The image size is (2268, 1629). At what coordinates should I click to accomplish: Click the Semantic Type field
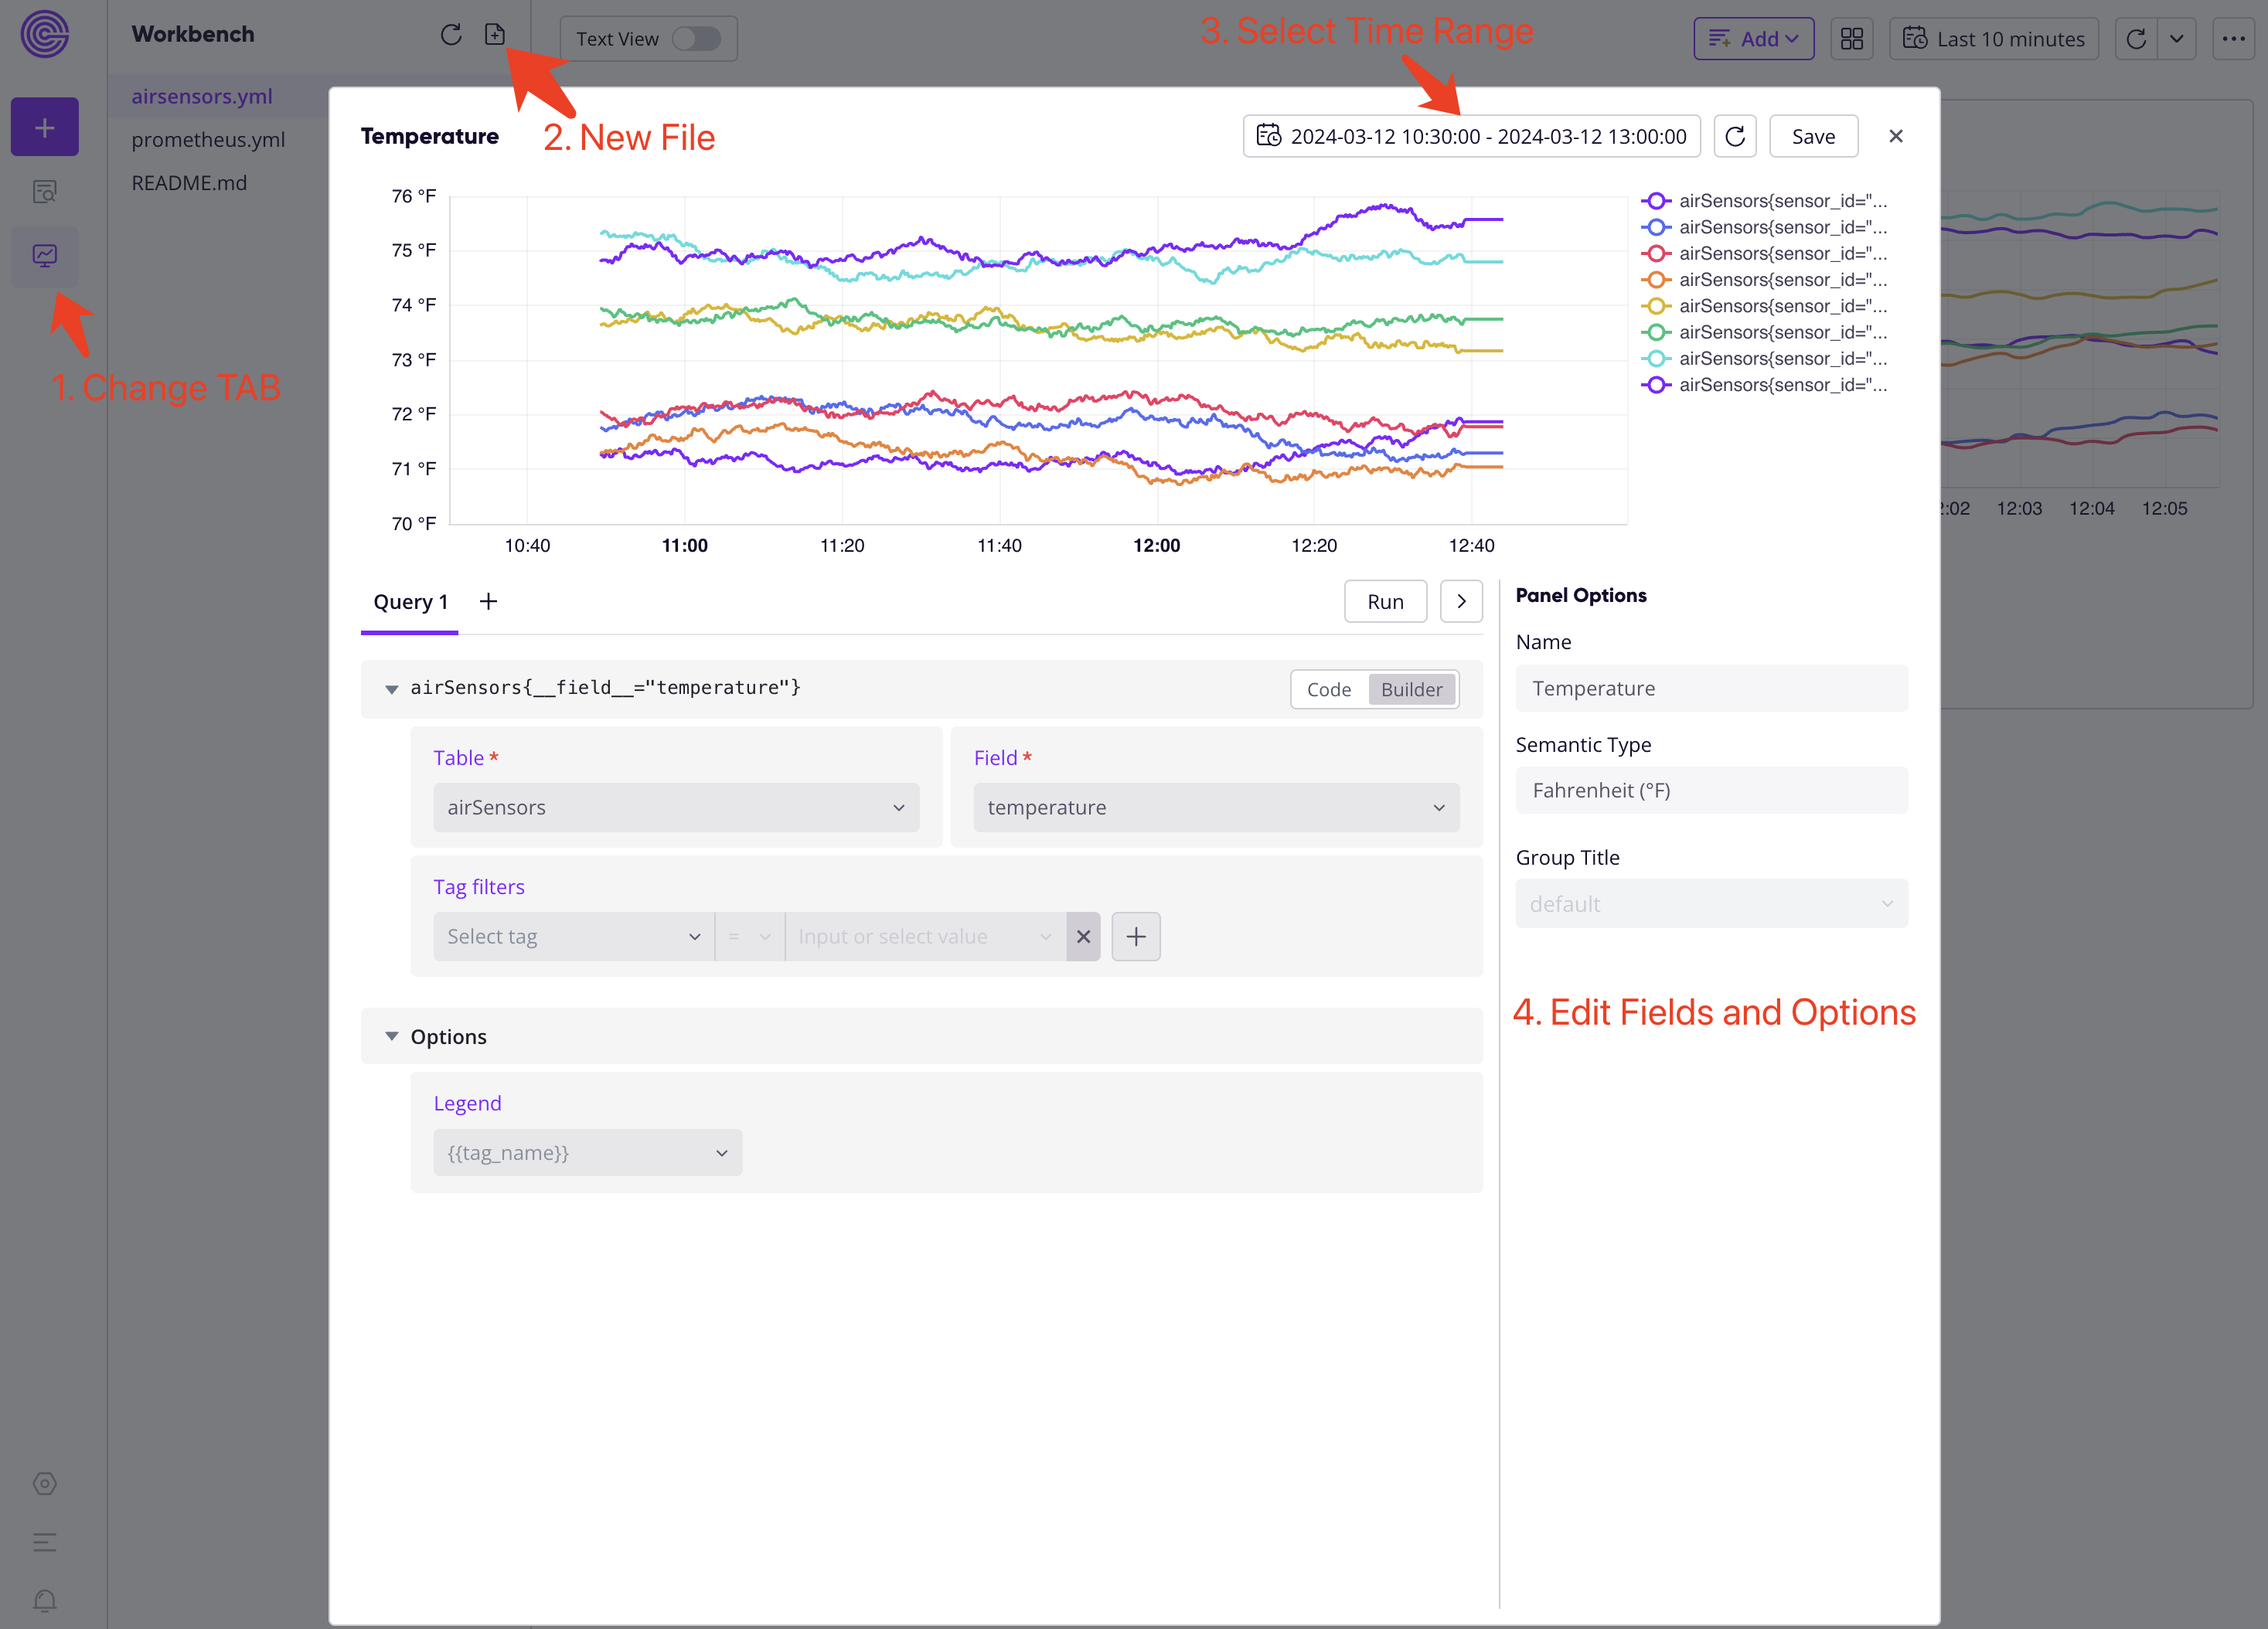1711,790
